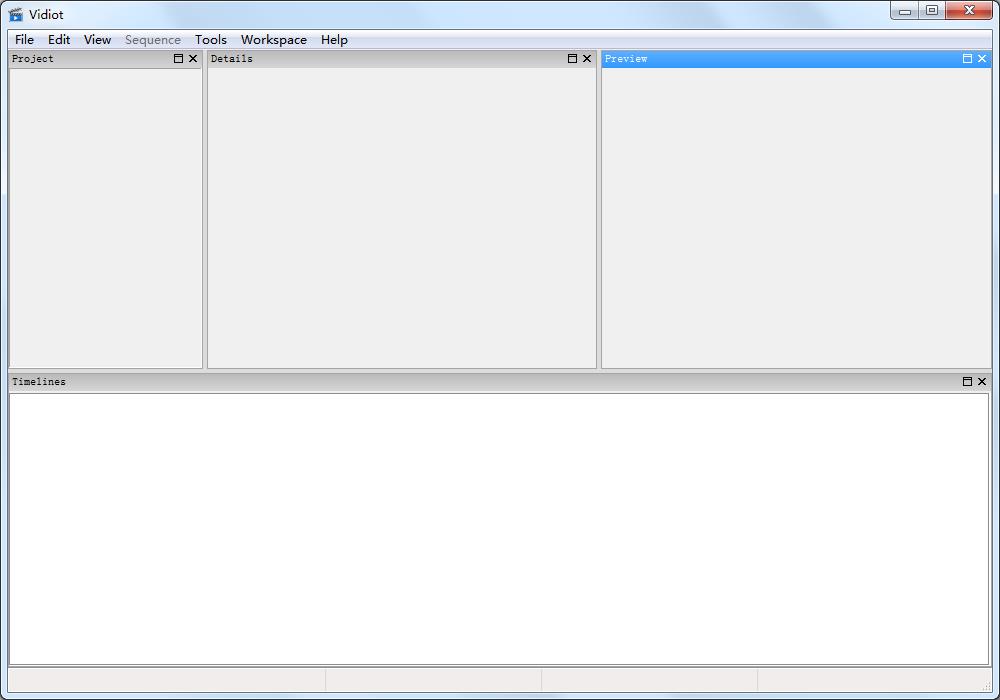Close the Project panel
The image size is (1000, 700).
point(193,59)
